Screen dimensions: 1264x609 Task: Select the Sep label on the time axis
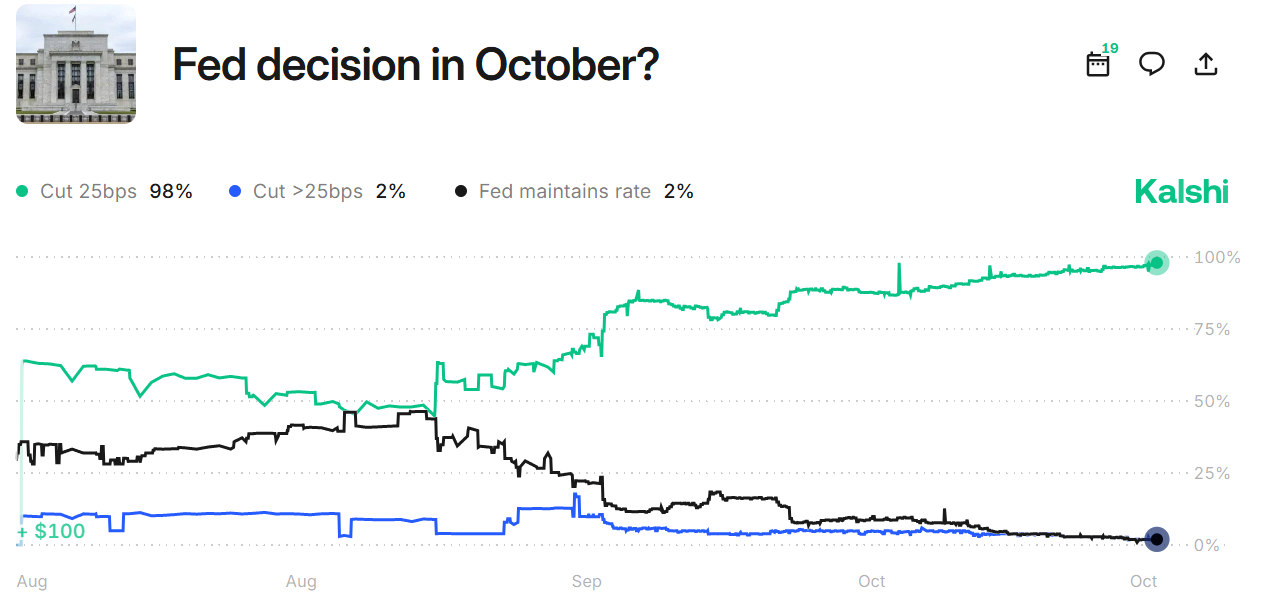(586, 580)
